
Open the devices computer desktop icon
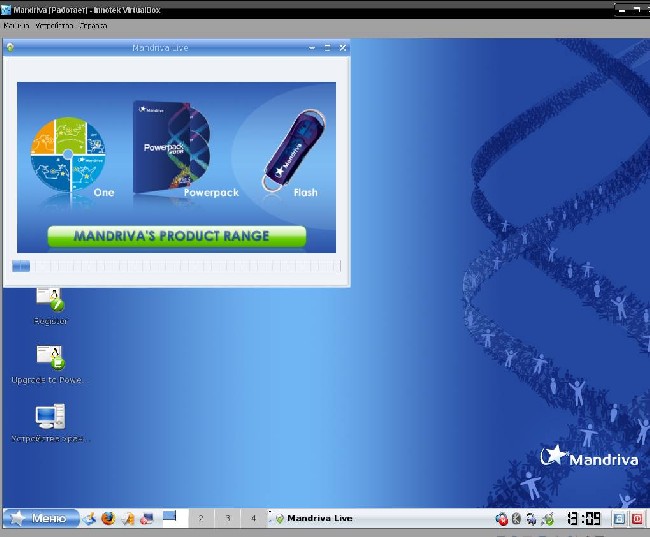[50, 423]
